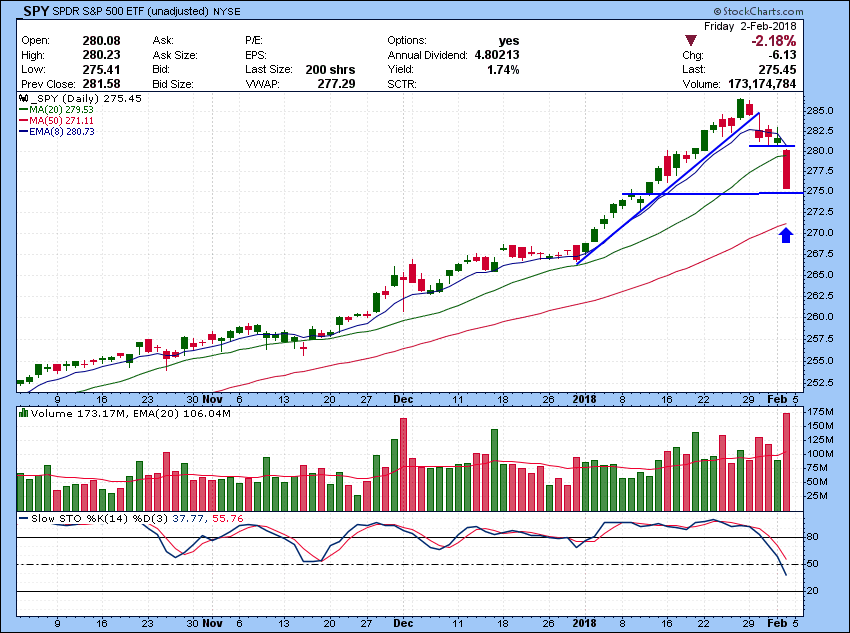Select the Open value 280.08

click(101, 41)
